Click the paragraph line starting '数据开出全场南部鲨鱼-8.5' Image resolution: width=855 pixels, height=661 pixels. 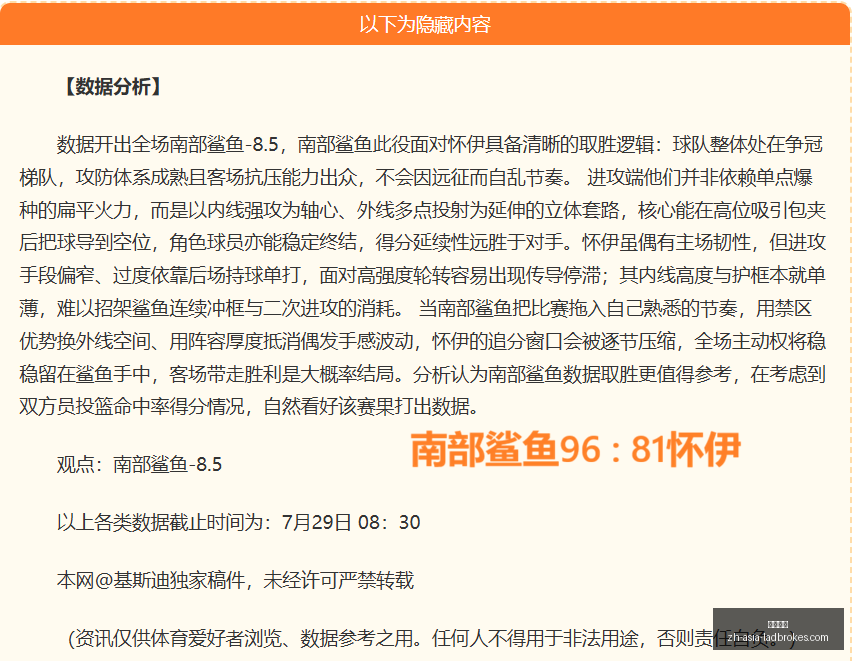coord(439,145)
